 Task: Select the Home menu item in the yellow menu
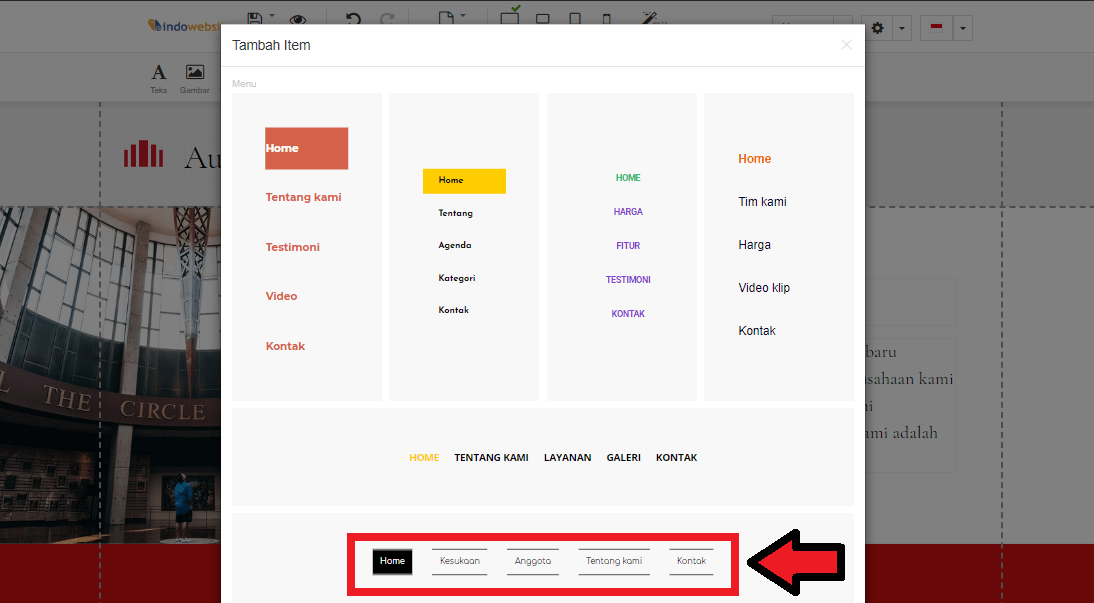coord(464,181)
